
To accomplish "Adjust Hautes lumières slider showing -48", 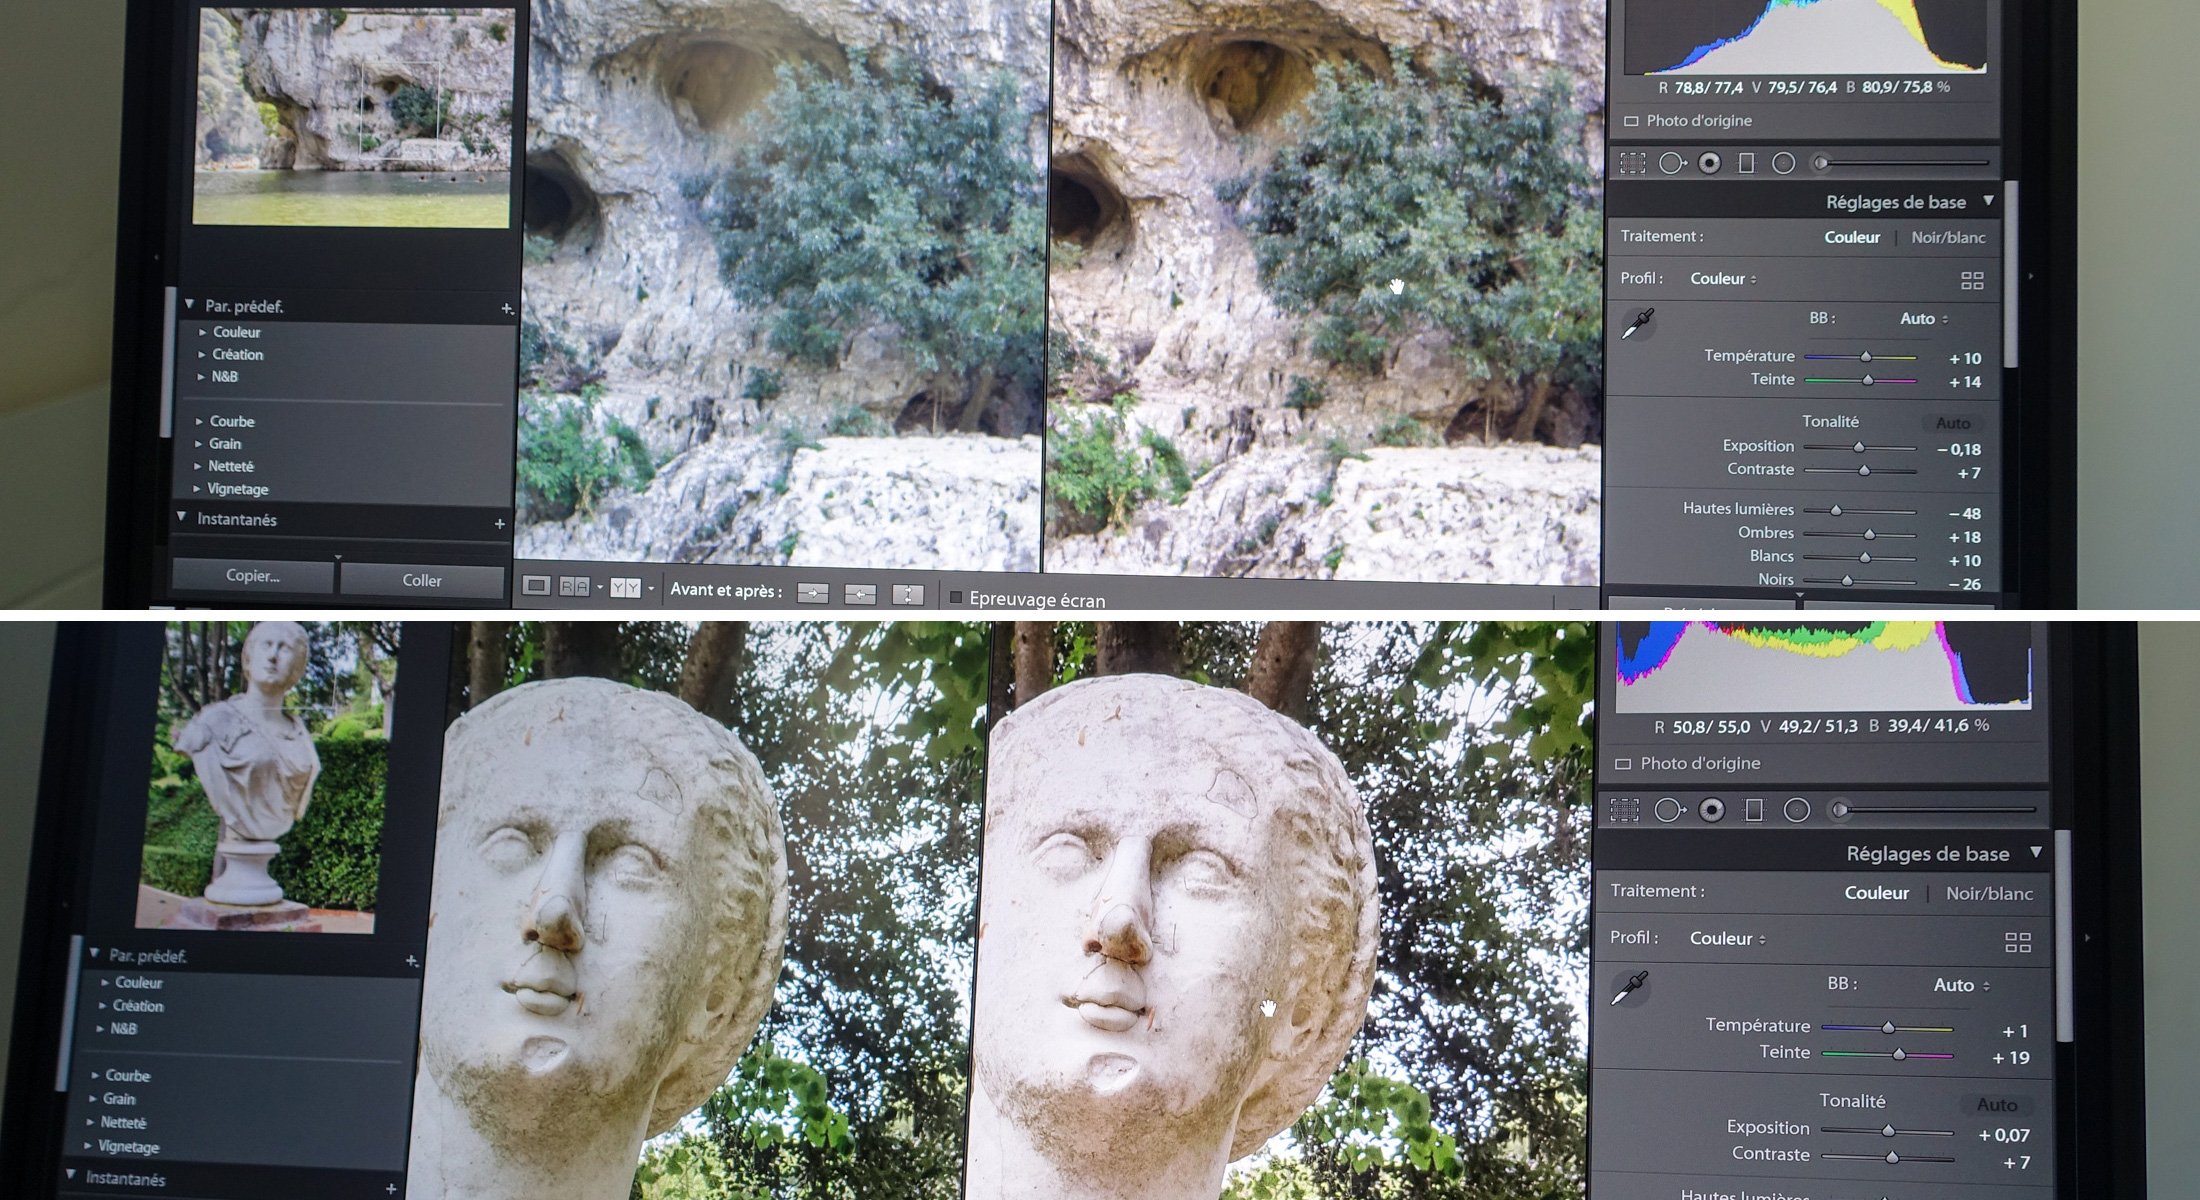I will (1836, 511).
